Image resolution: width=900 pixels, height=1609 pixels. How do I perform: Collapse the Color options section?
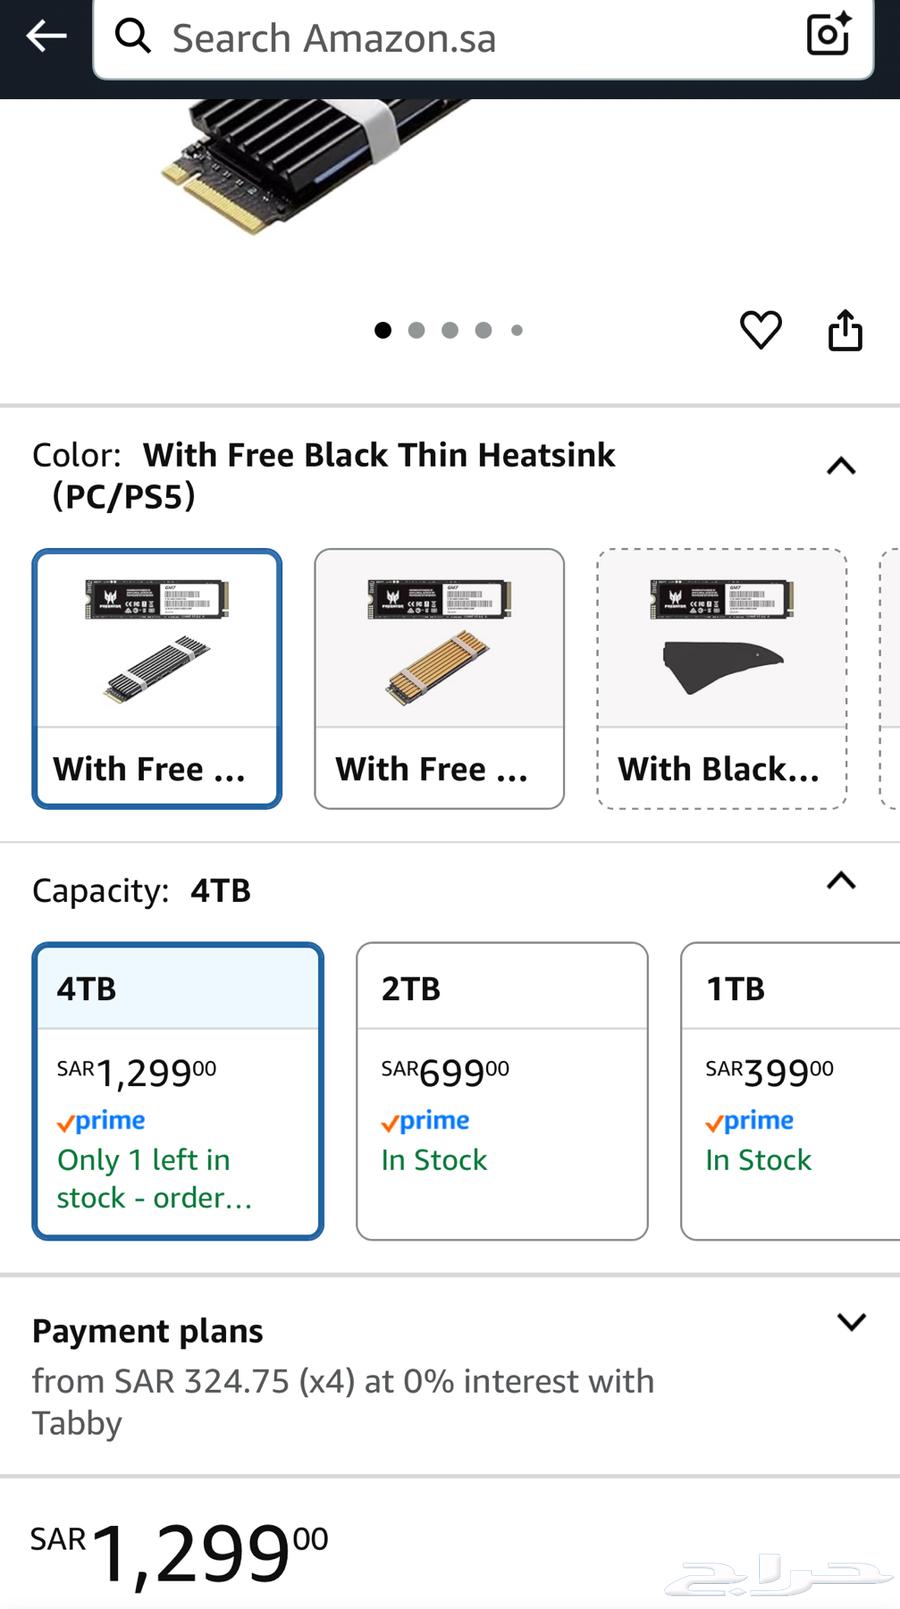coord(841,466)
